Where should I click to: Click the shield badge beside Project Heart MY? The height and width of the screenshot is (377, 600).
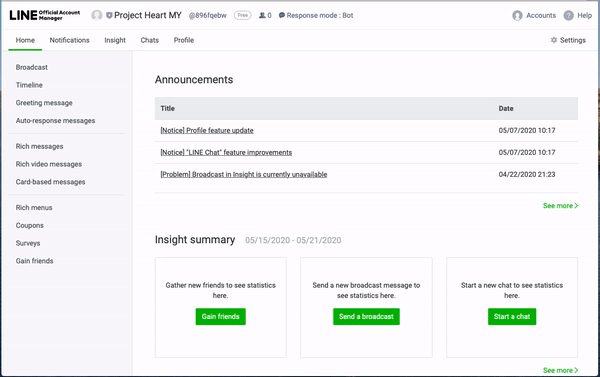(x=109, y=15)
